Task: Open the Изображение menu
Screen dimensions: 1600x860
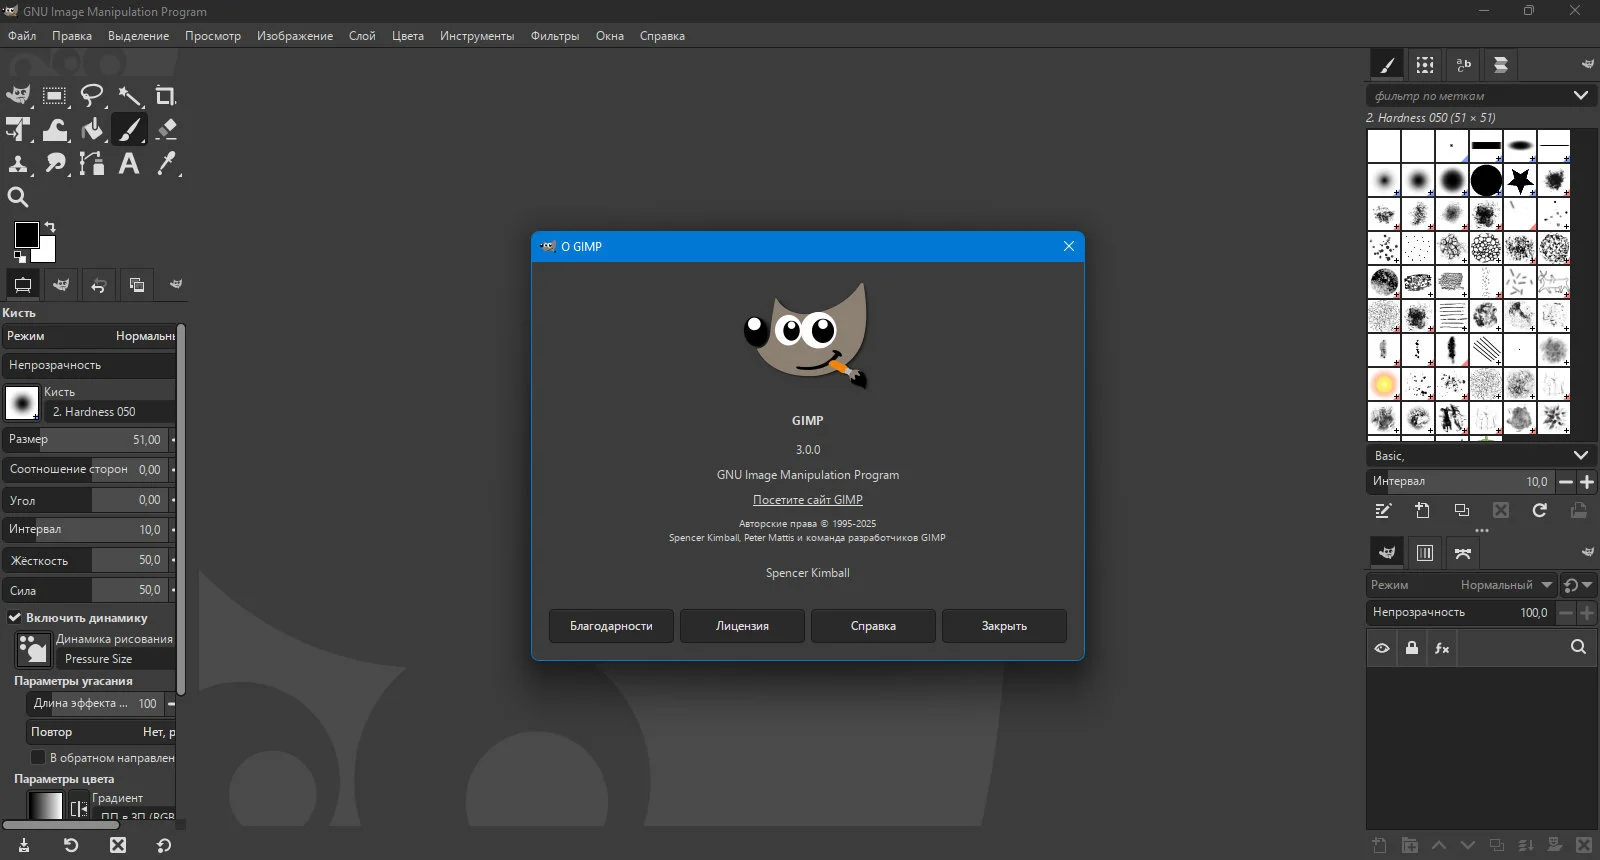Action: point(295,36)
